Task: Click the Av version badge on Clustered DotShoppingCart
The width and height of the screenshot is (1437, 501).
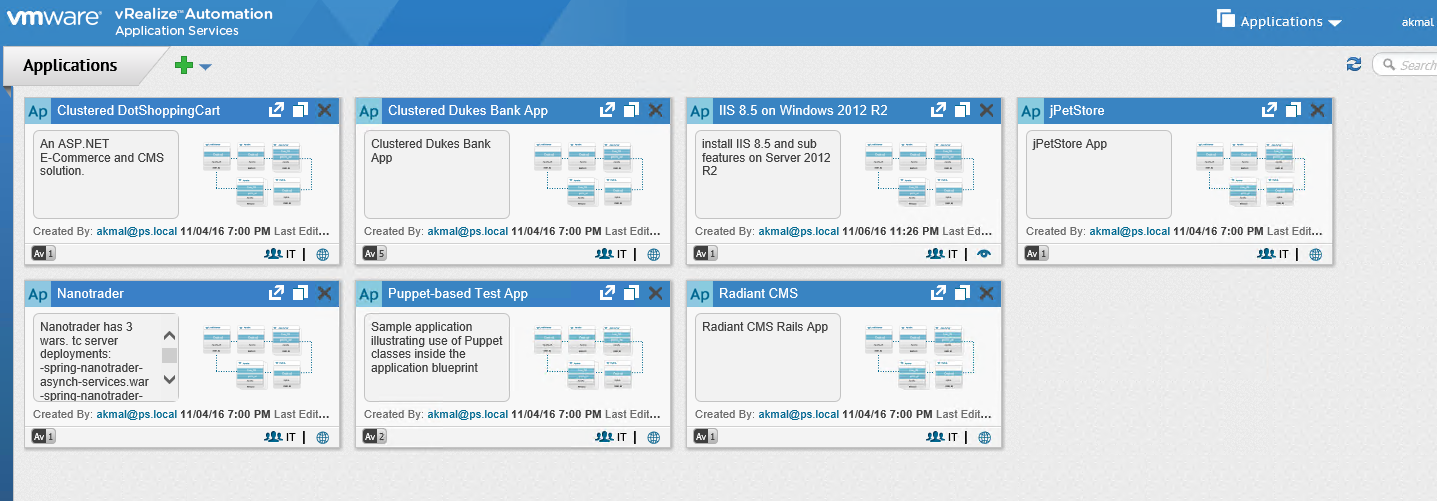Action: coord(43,254)
